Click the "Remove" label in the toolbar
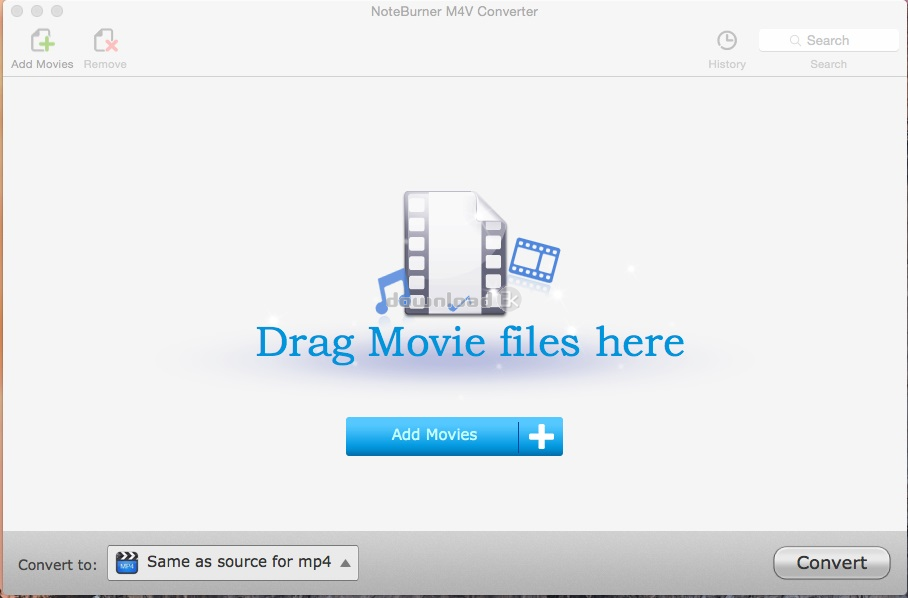Screen dimensions: 908x598 coord(105,65)
